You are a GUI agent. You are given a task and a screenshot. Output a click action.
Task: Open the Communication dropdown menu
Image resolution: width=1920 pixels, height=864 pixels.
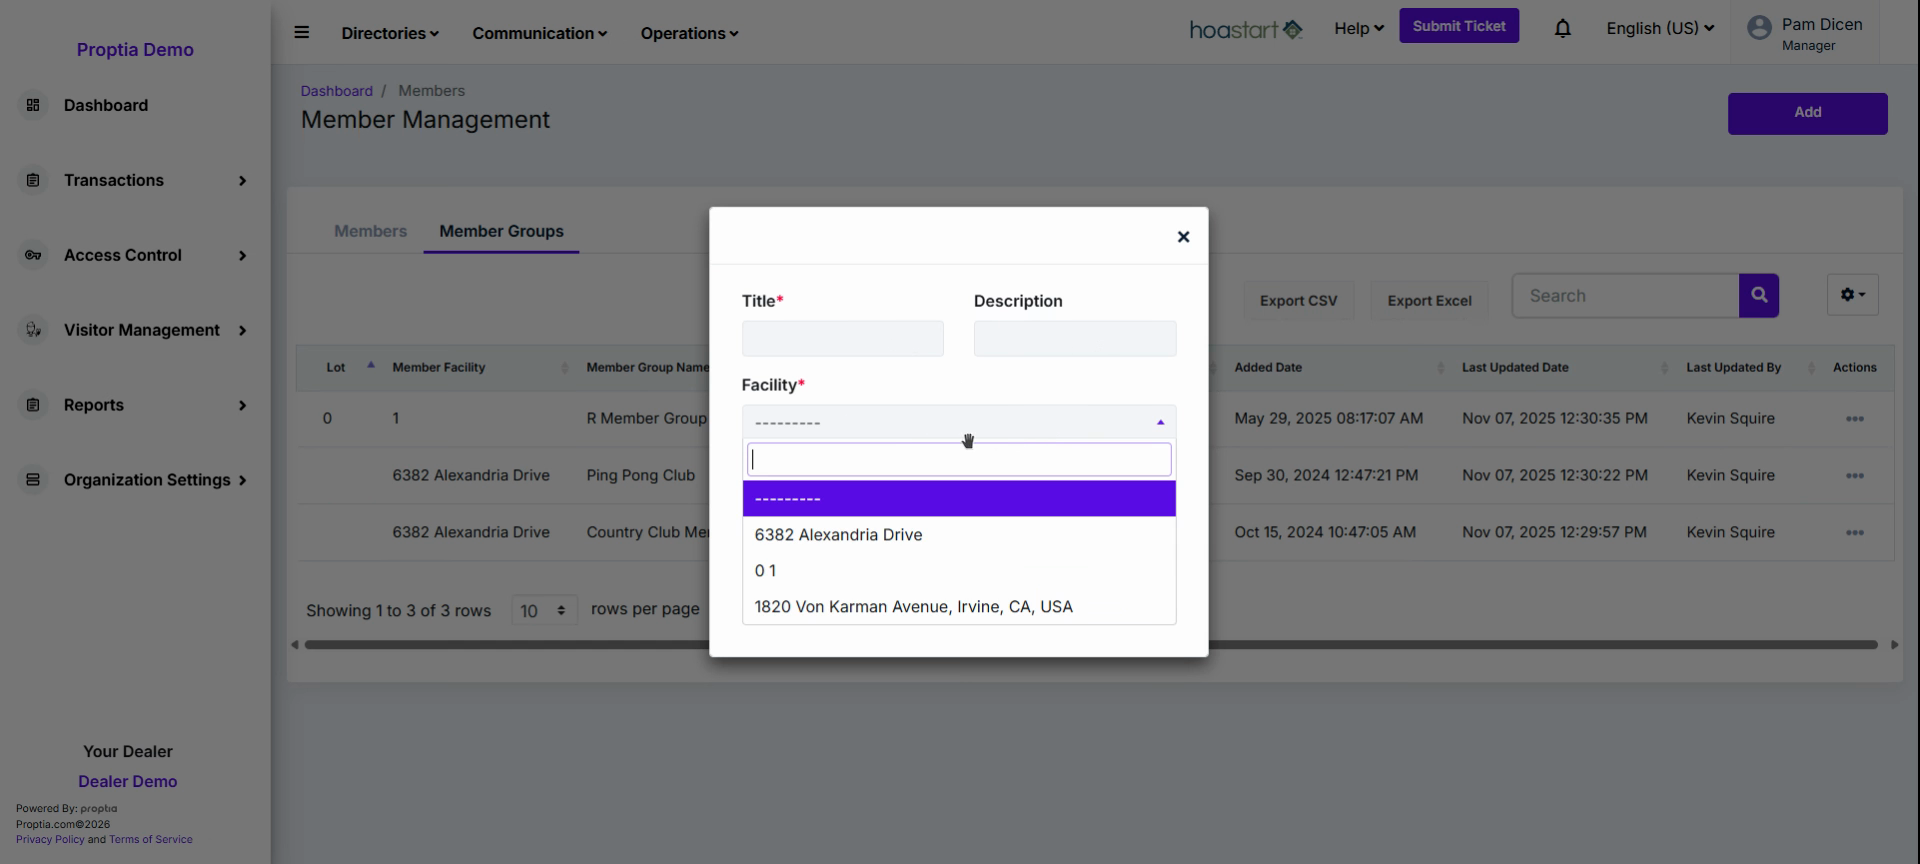[x=539, y=33]
